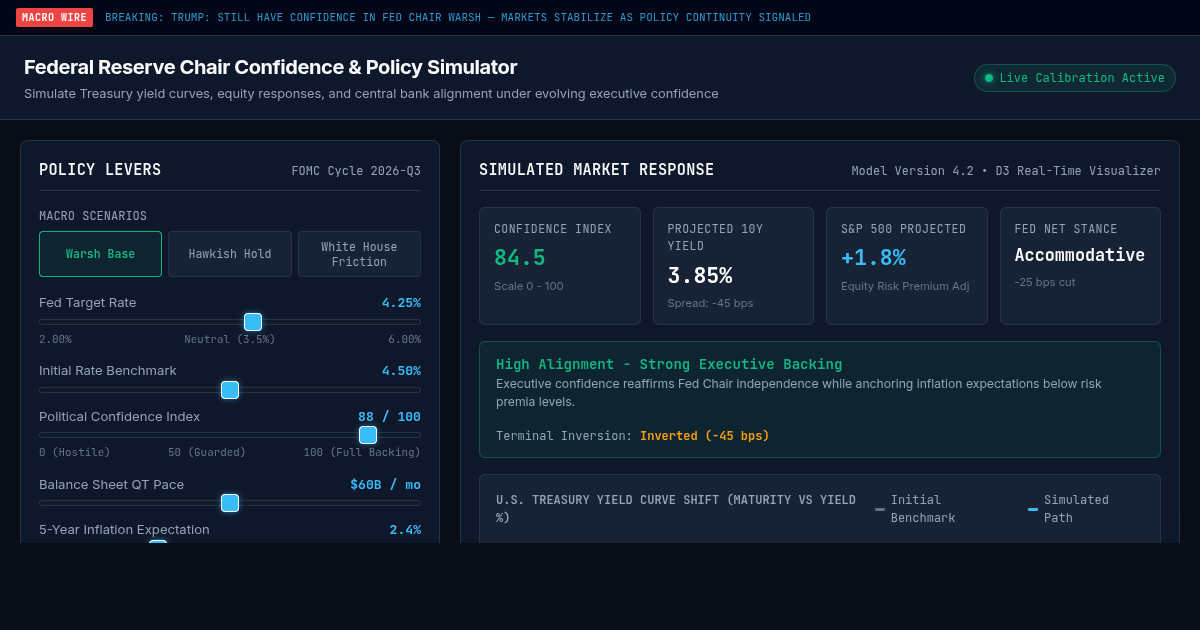The height and width of the screenshot is (630, 1200).
Task: Click the Live Calibration Active status pill
Action: 1075,78
